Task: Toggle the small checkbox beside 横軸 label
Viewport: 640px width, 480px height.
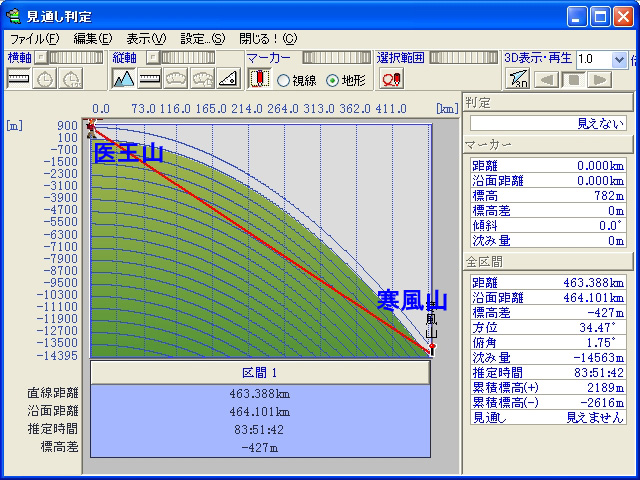Action: click(41, 58)
